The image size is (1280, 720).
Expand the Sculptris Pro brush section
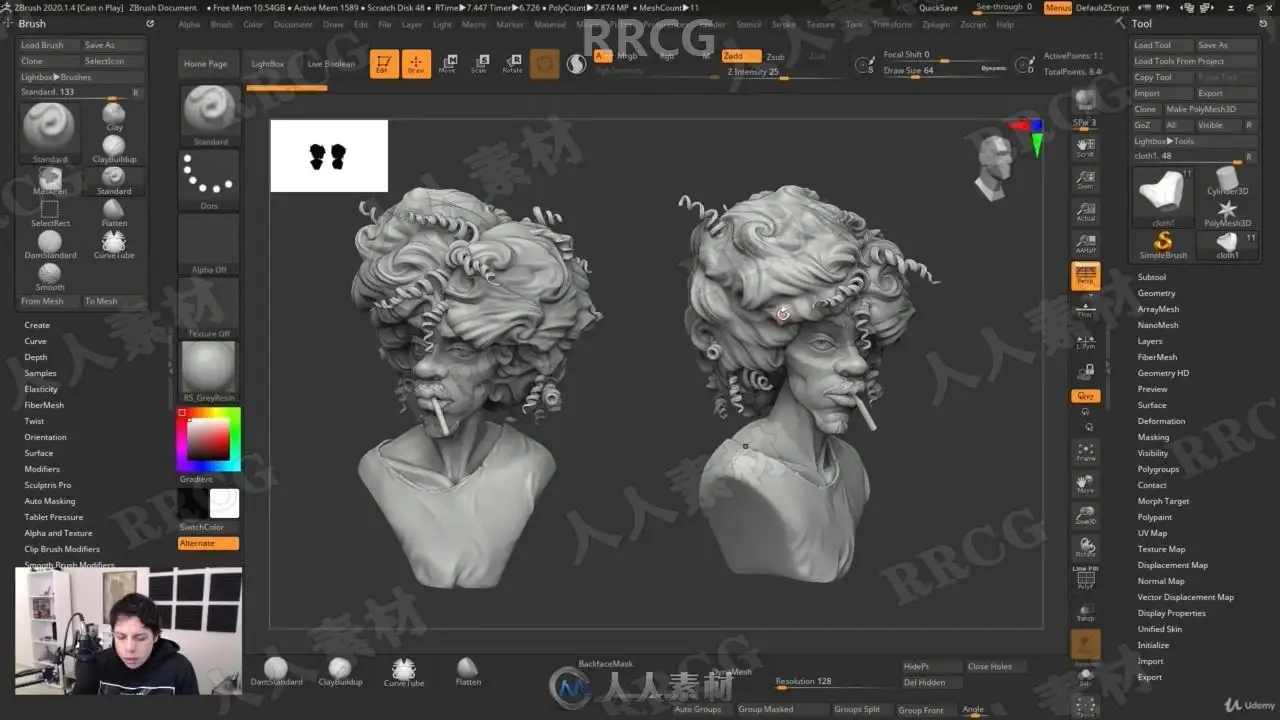pyautogui.click(x=48, y=485)
